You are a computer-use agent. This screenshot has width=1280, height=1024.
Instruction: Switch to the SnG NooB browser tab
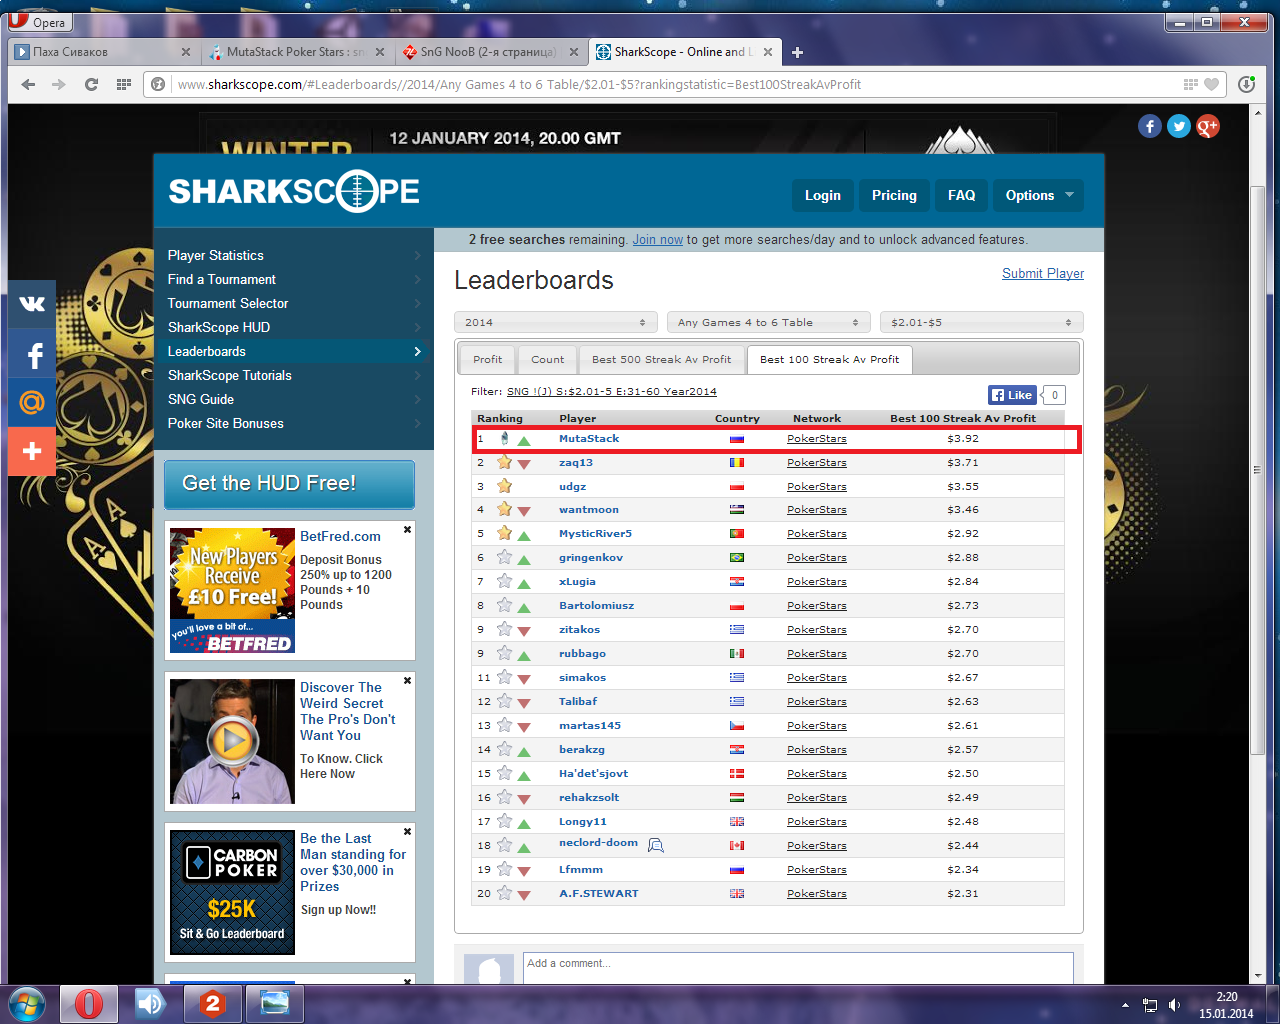[x=490, y=52]
